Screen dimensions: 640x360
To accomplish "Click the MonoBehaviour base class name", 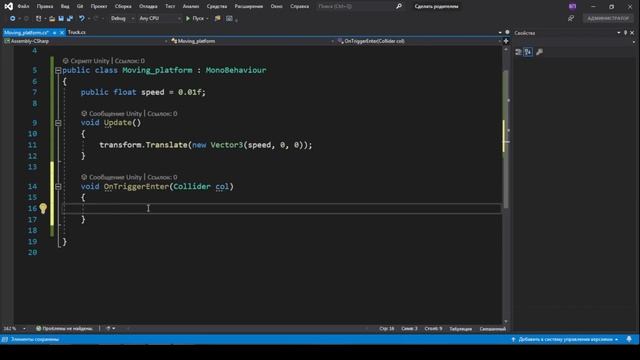I will [x=236, y=70].
